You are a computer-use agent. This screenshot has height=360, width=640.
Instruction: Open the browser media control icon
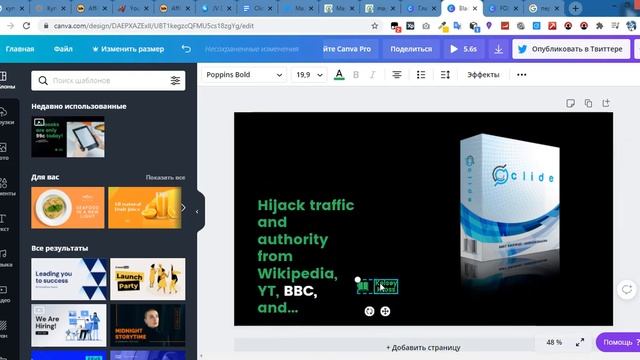pos(615,26)
